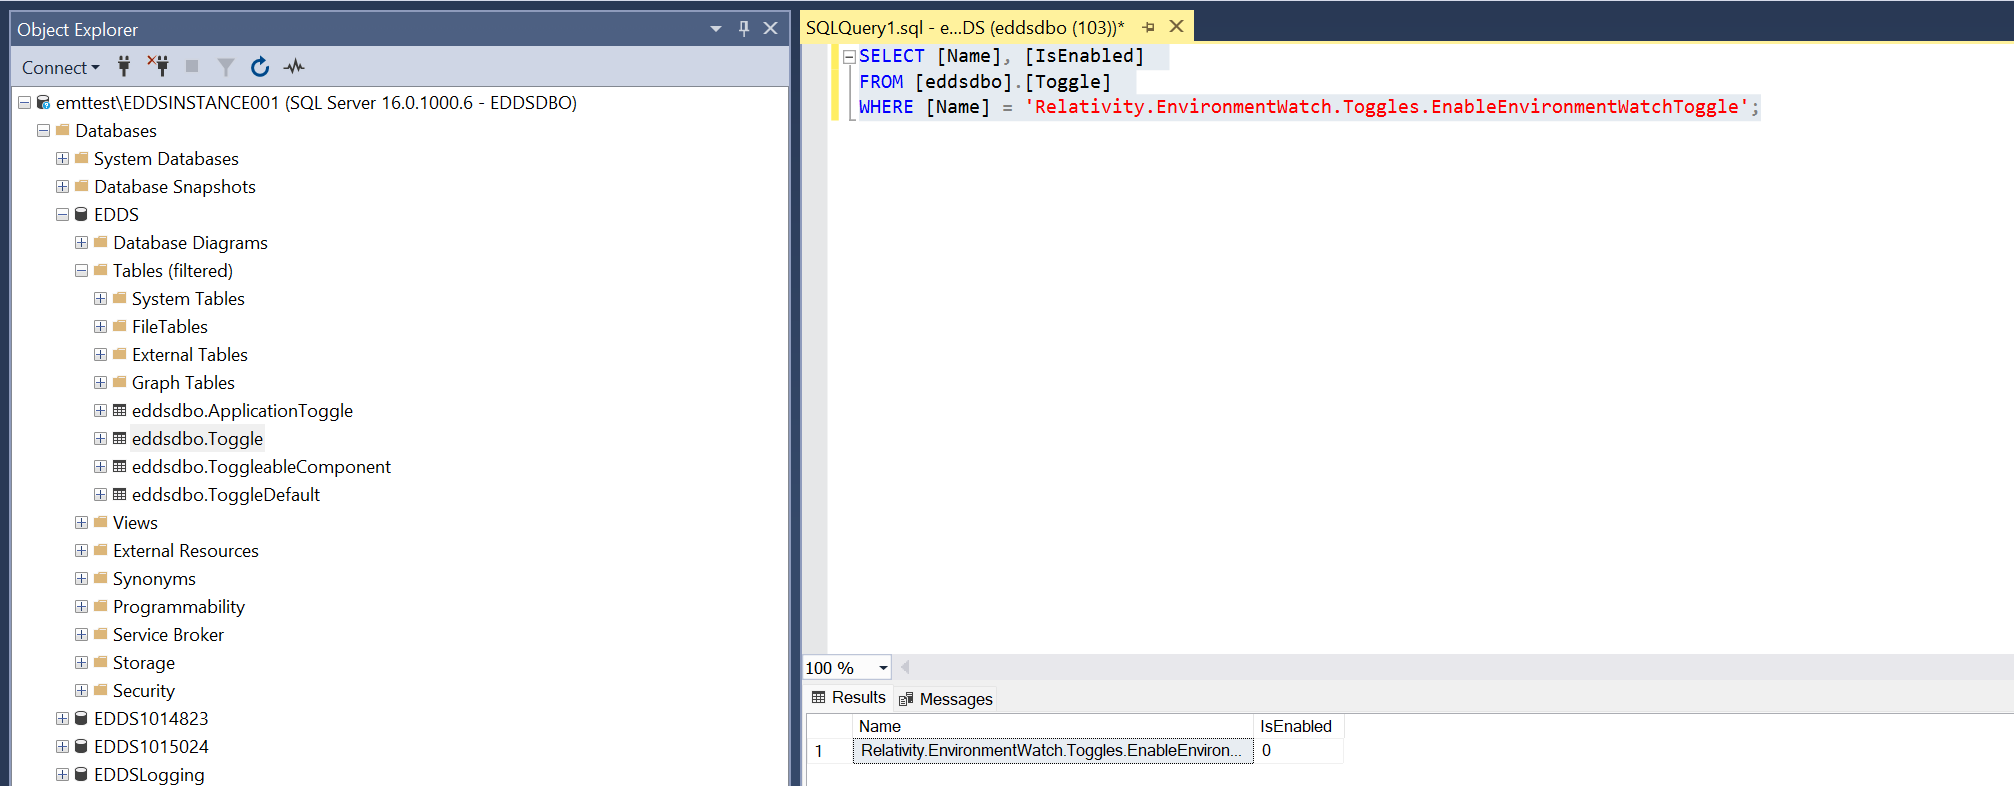Select the Name result cell in row 1
This screenshot has width=2014, height=786.
pos(1052,751)
